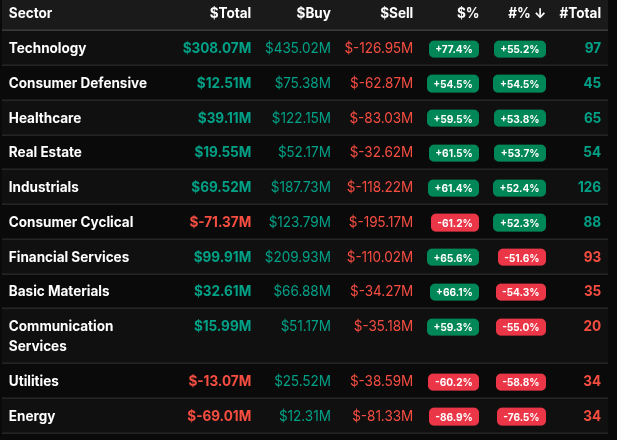This screenshot has height=440, width=617.
Task: Sort by the $Buy column header
Action: [316, 13]
